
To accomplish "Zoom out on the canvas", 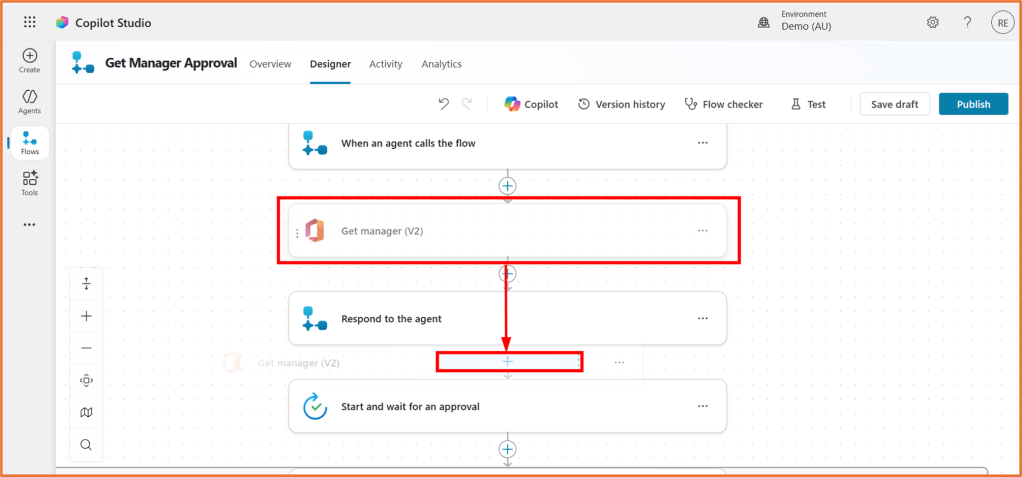I will (x=86, y=348).
